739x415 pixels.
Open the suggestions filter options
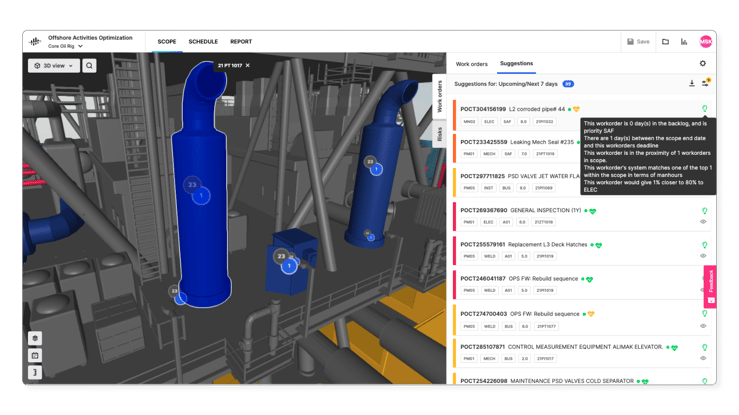point(704,84)
